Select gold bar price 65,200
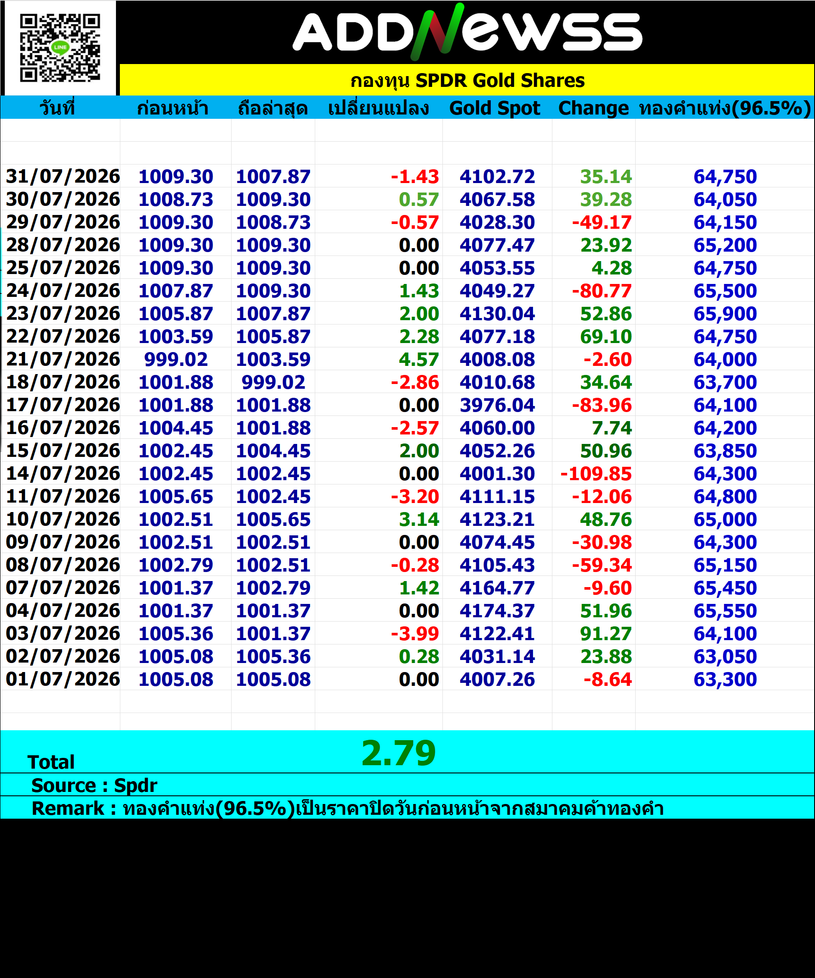Screen dimensions: 815x978 click(725, 245)
